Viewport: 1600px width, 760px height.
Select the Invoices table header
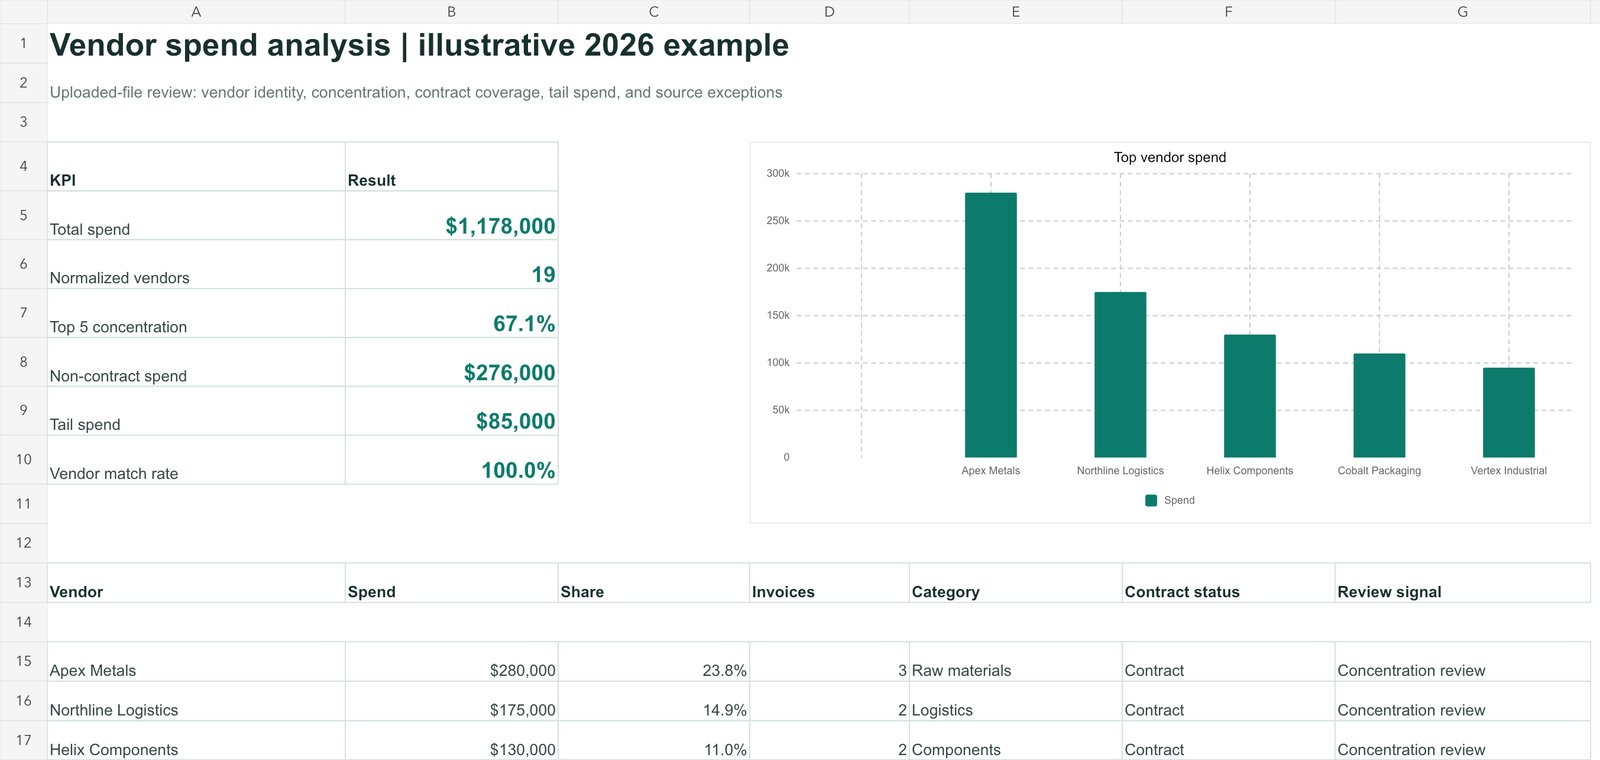tap(829, 582)
